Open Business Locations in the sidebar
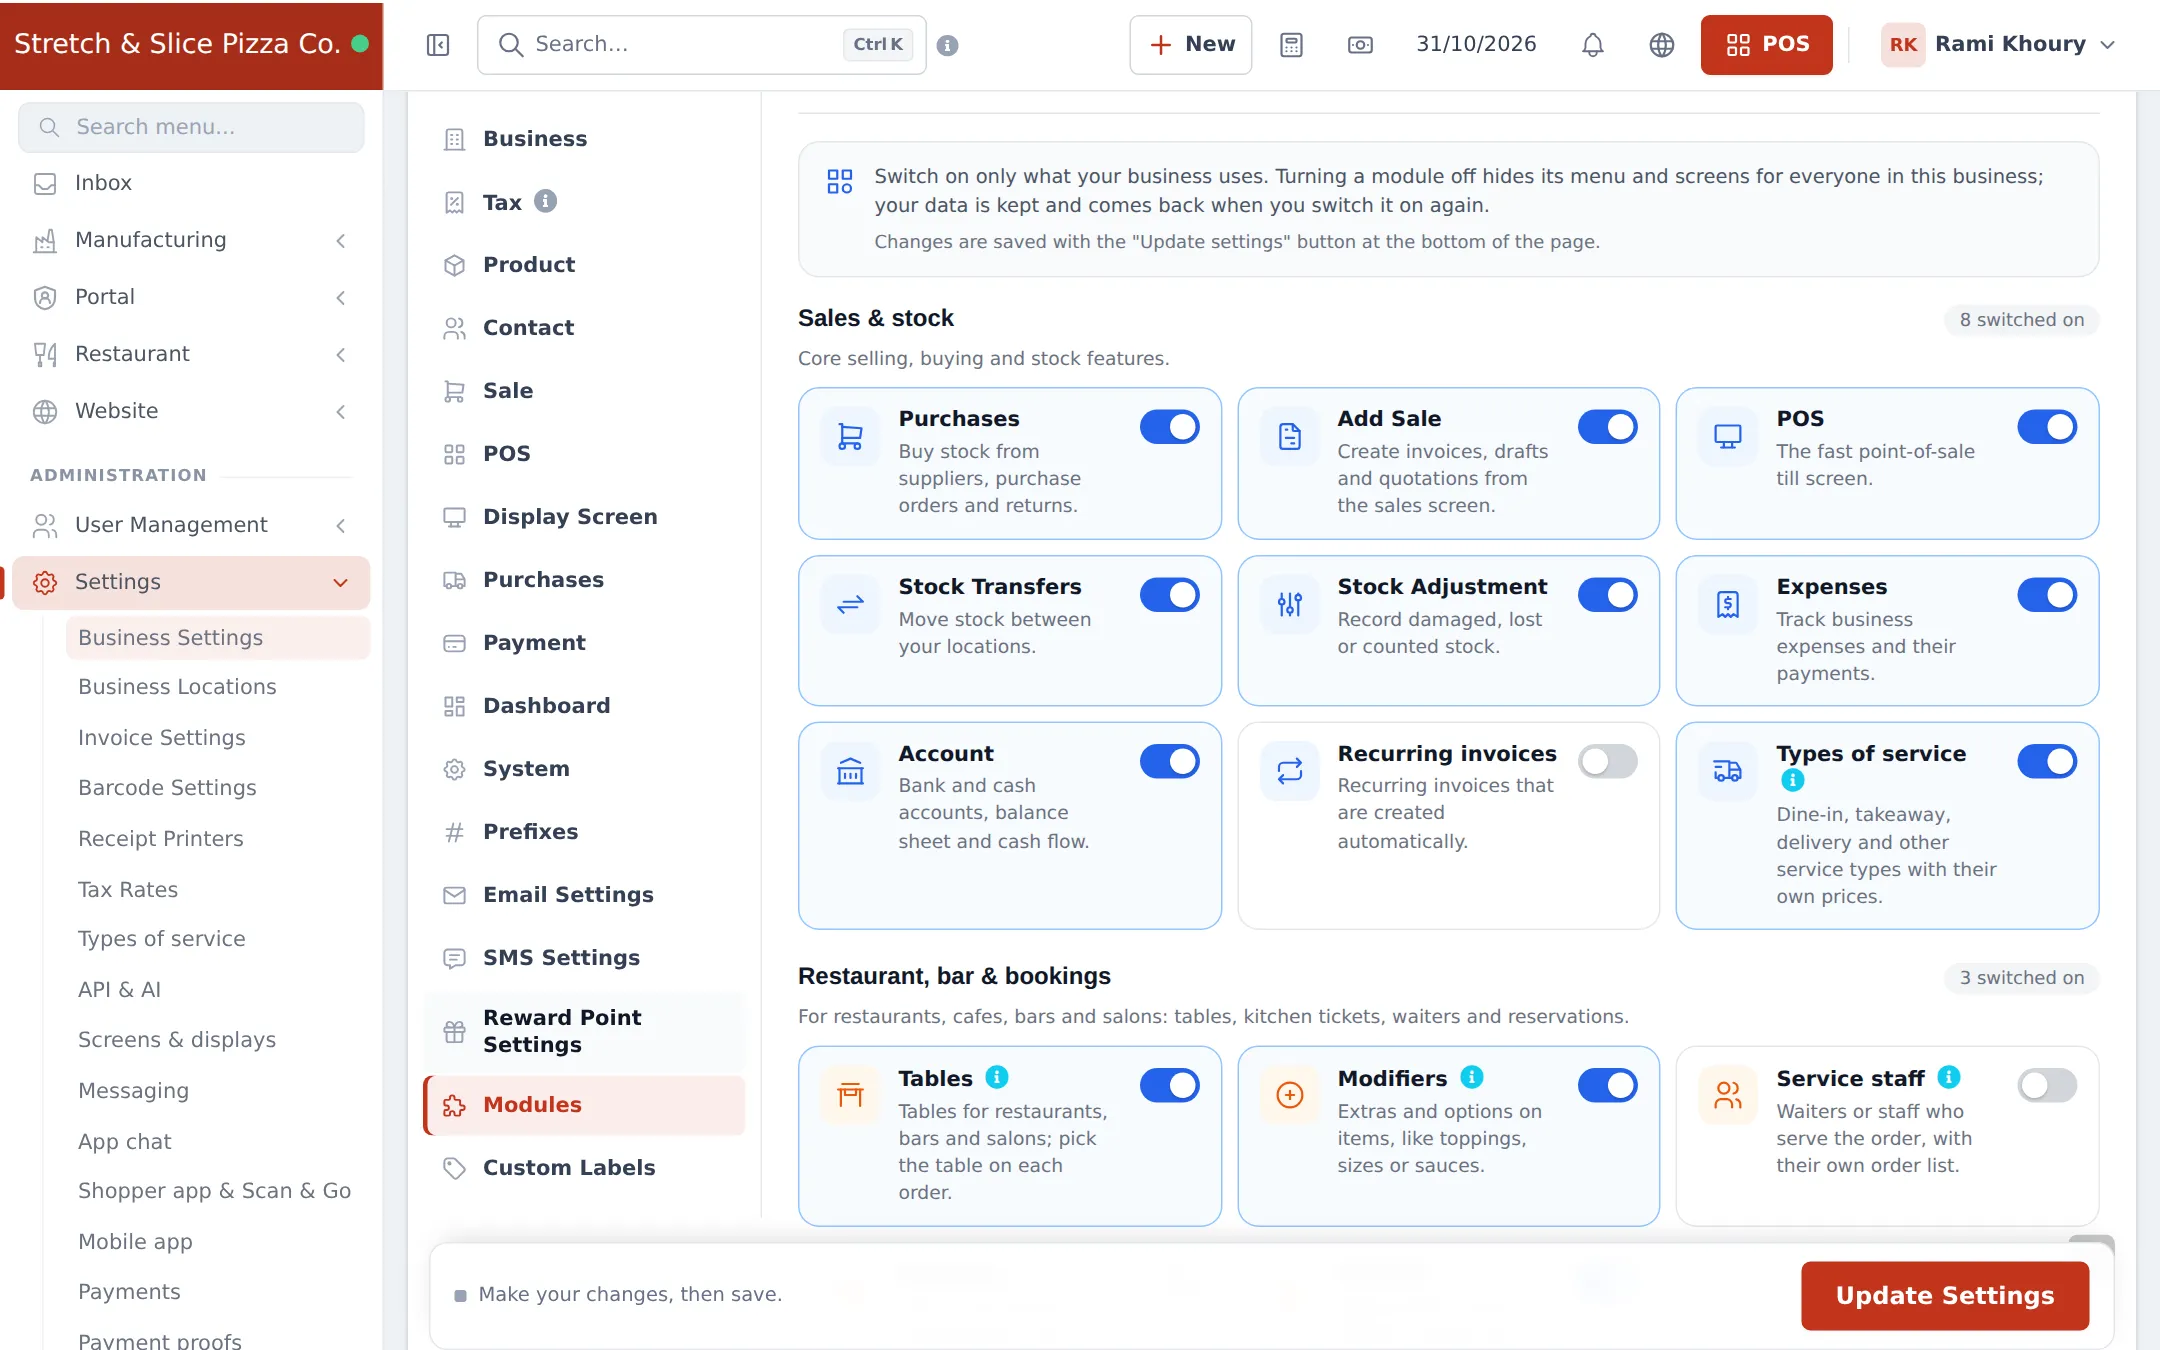The image size is (2160, 1350). pos(218,687)
